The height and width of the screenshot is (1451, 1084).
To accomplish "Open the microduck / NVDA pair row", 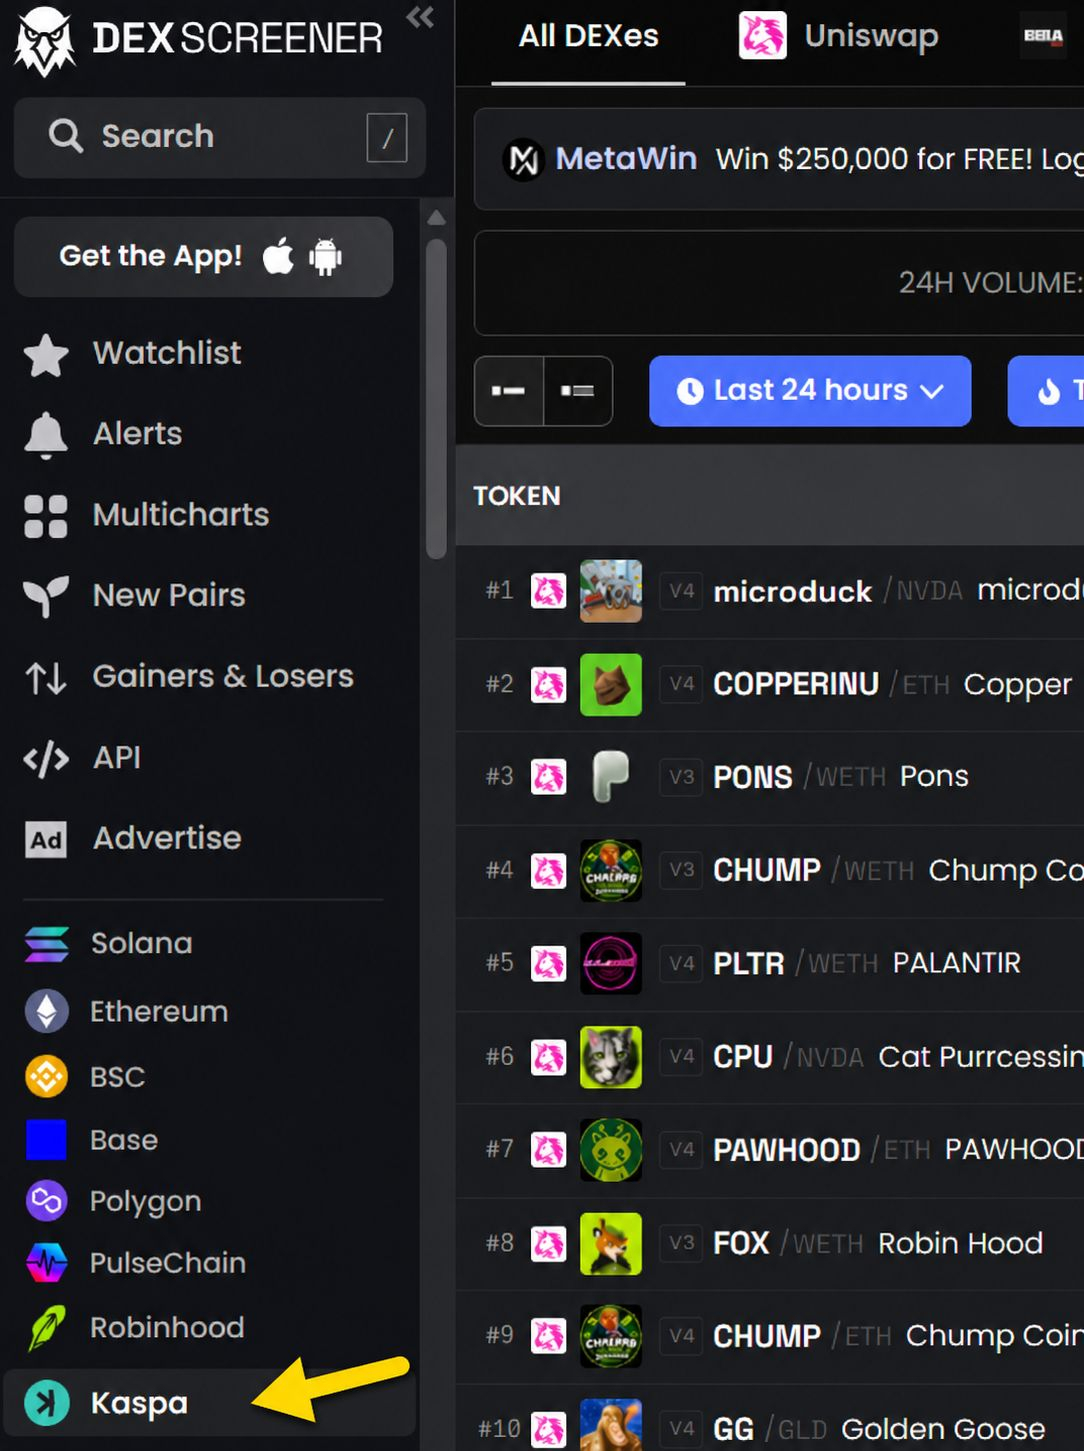I will click(x=770, y=592).
